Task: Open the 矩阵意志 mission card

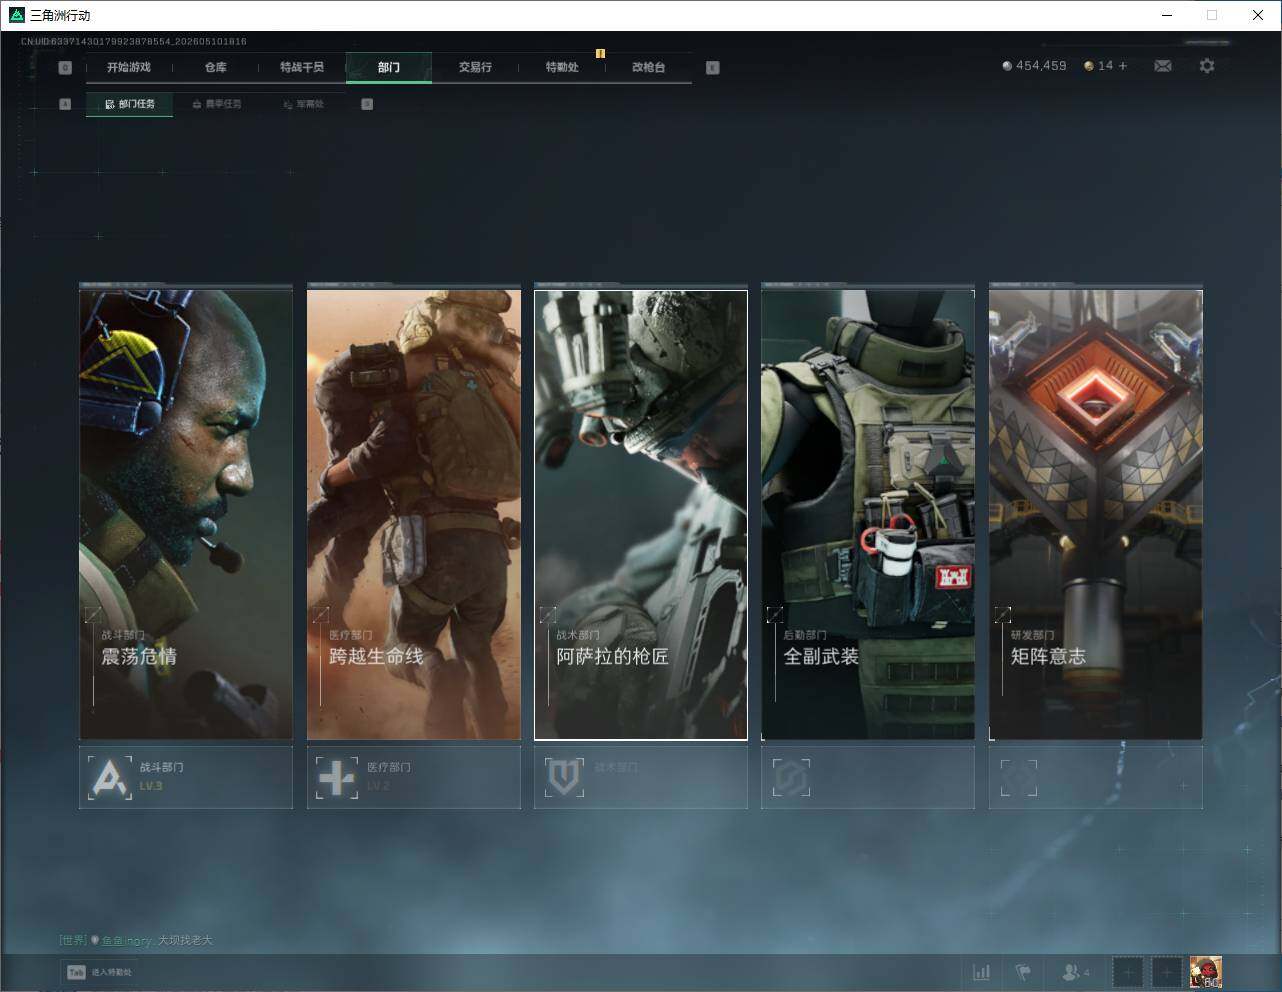Action: tap(1096, 514)
